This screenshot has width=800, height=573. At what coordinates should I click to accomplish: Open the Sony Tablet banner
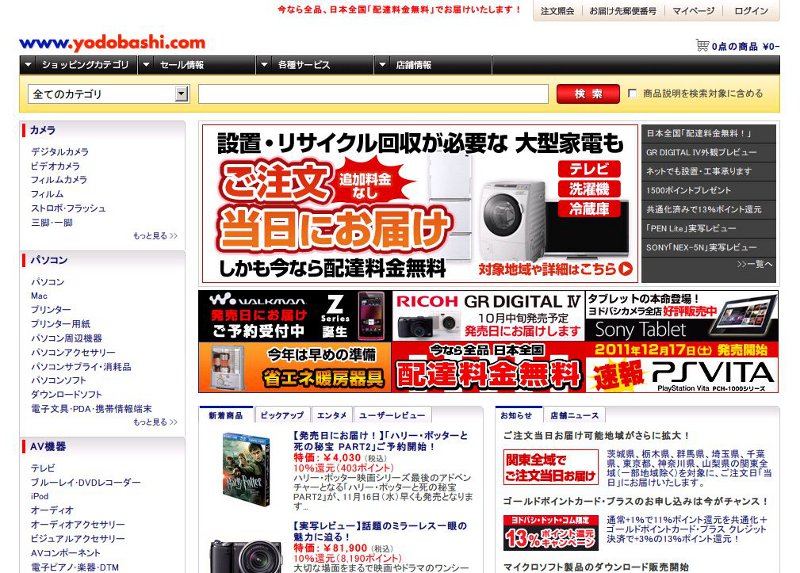pyautogui.click(x=681, y=315)
